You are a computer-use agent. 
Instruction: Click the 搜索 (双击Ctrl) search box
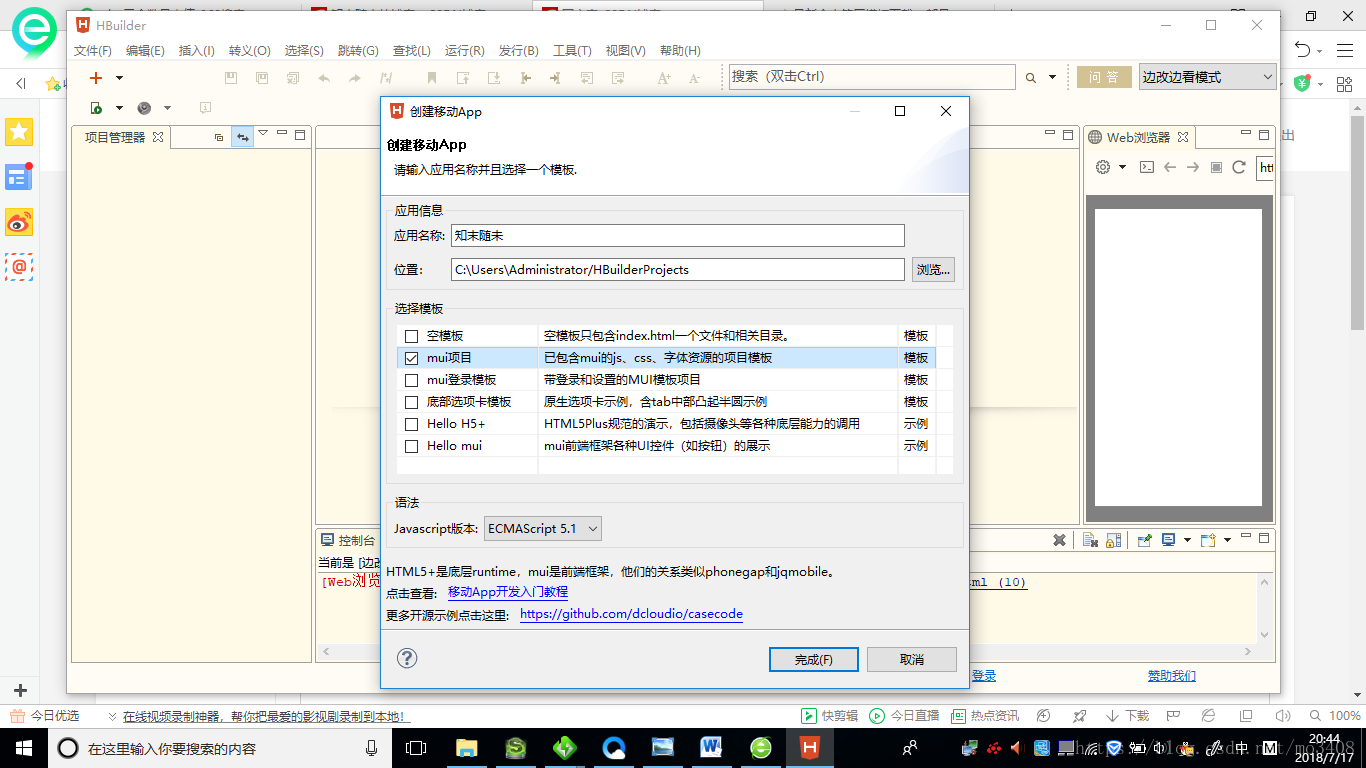871,77
